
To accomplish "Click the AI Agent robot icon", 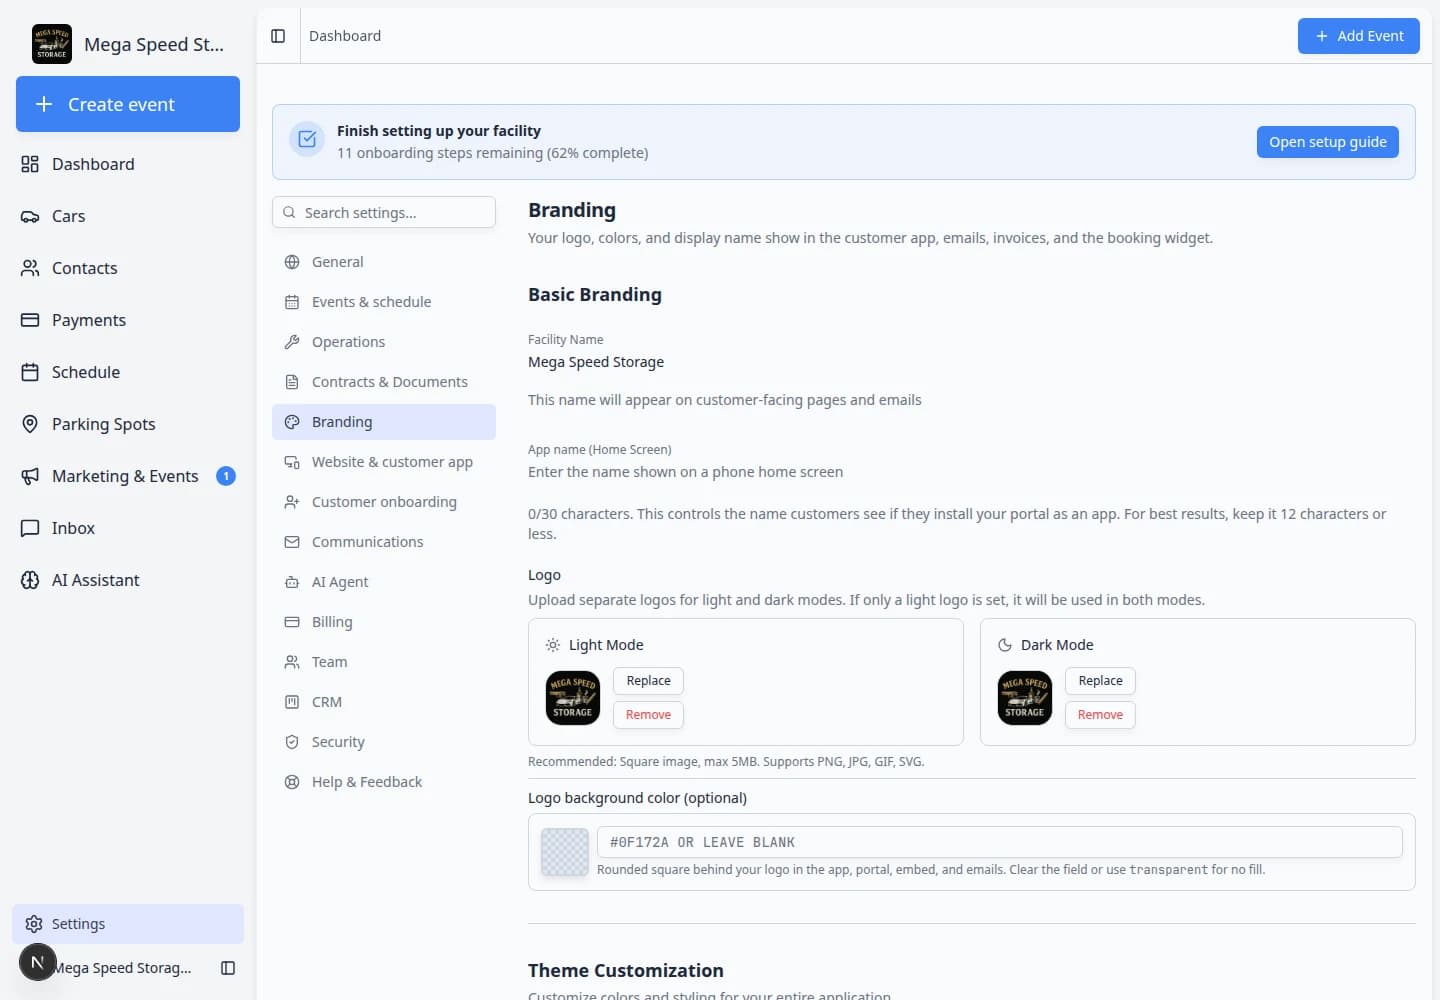I will [x=292, y=582].
